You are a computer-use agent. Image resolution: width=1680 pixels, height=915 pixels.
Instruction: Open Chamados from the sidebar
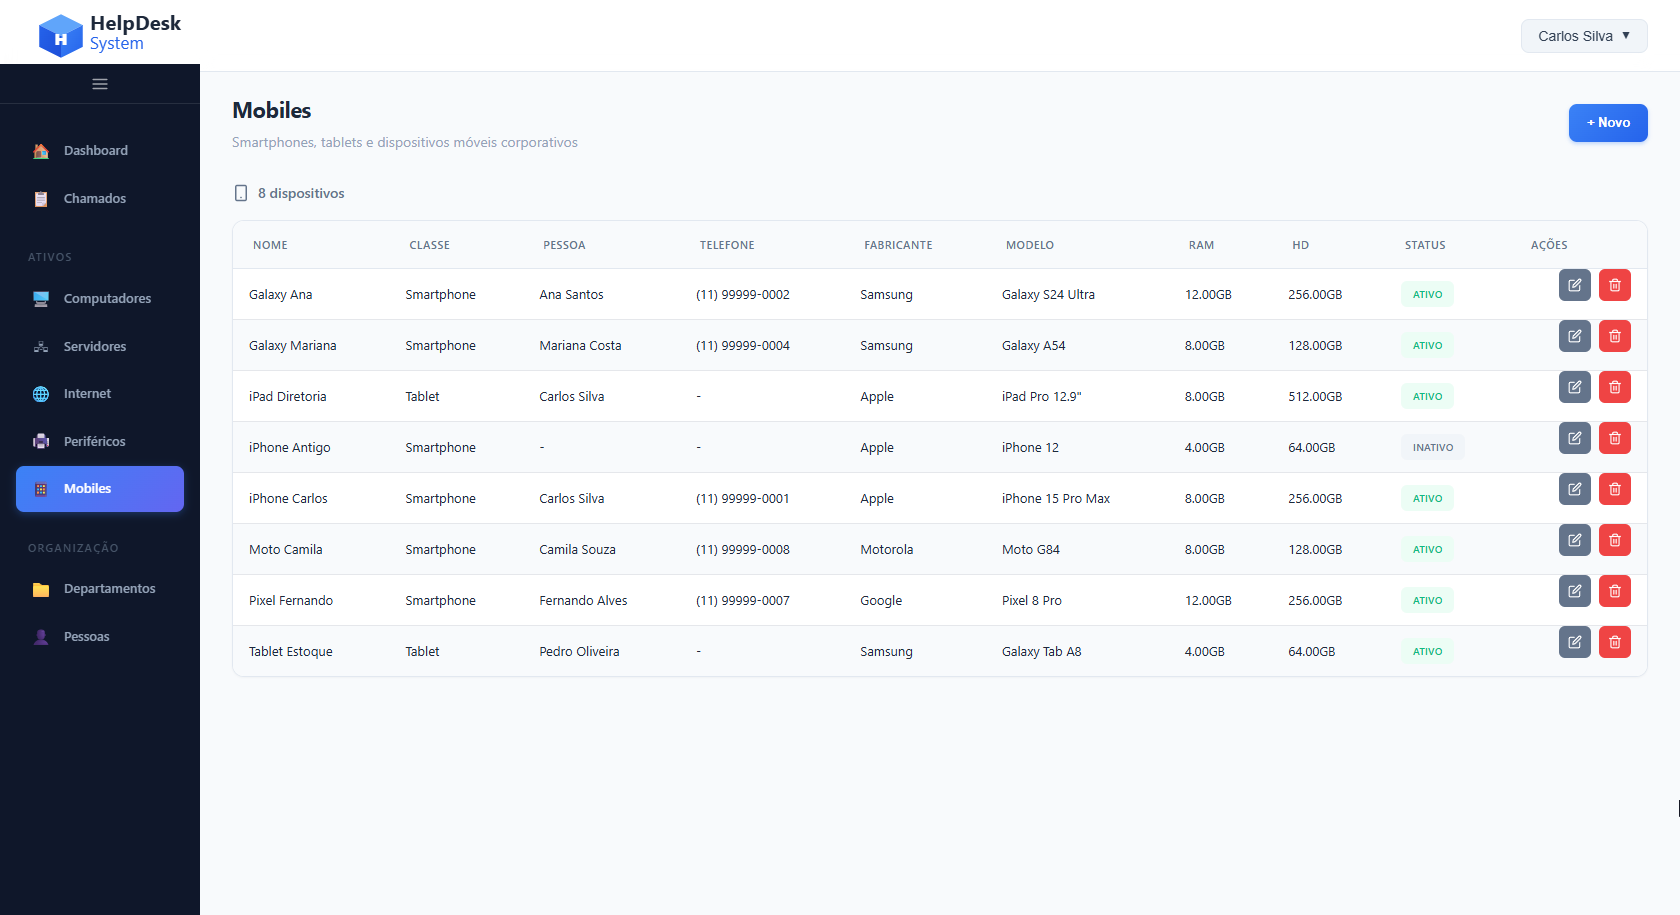tap(95, 199)
